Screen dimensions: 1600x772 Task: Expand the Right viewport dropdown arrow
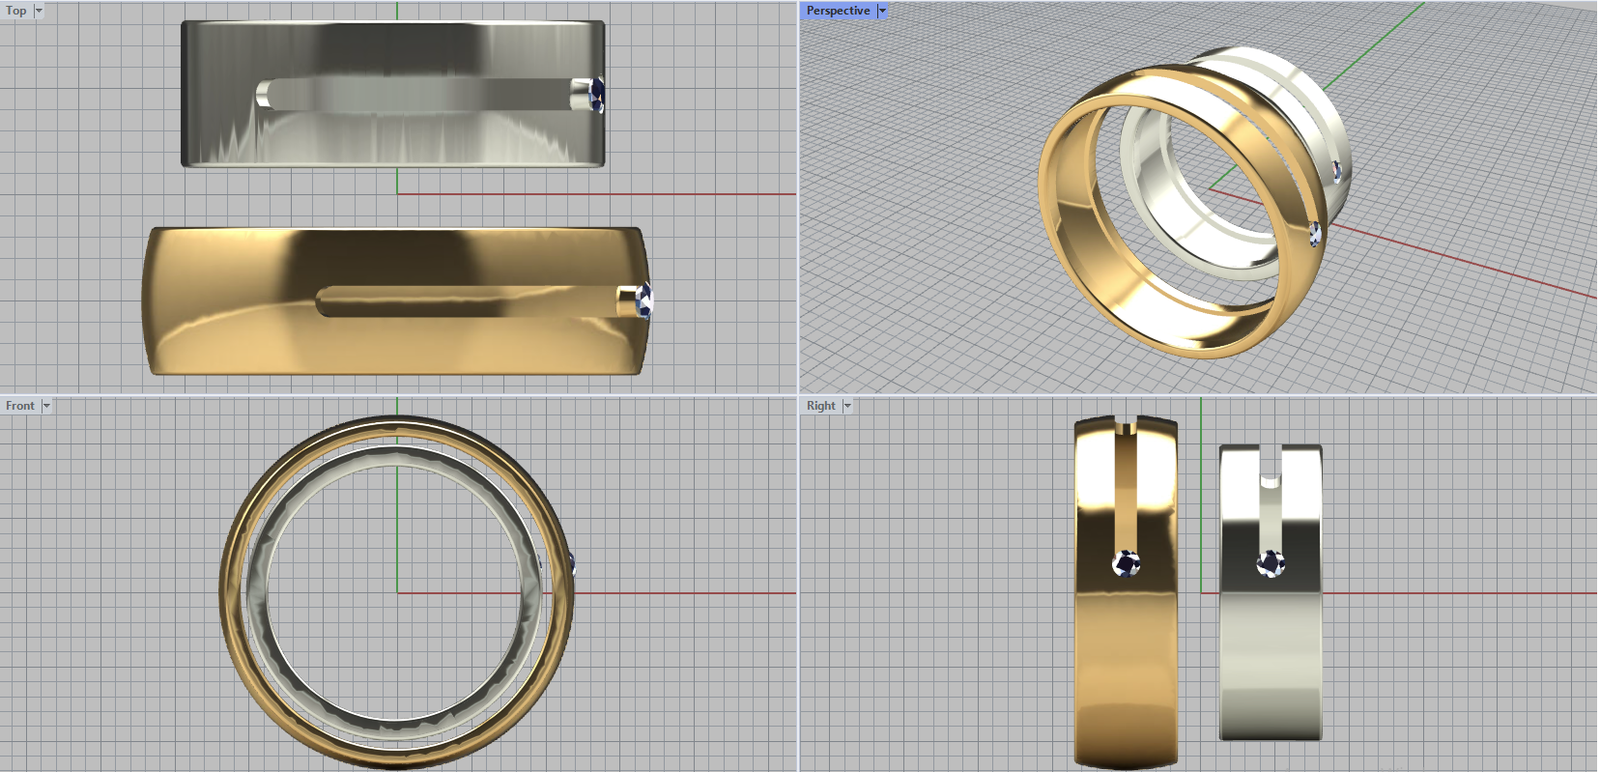[x=847, y=406]
